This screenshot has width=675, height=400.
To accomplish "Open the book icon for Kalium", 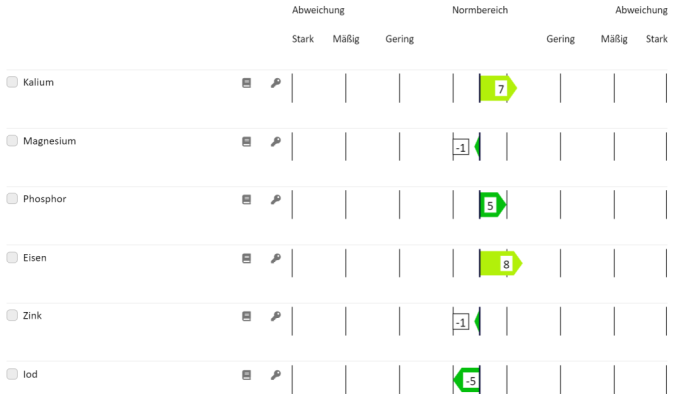I will (246, 83).
